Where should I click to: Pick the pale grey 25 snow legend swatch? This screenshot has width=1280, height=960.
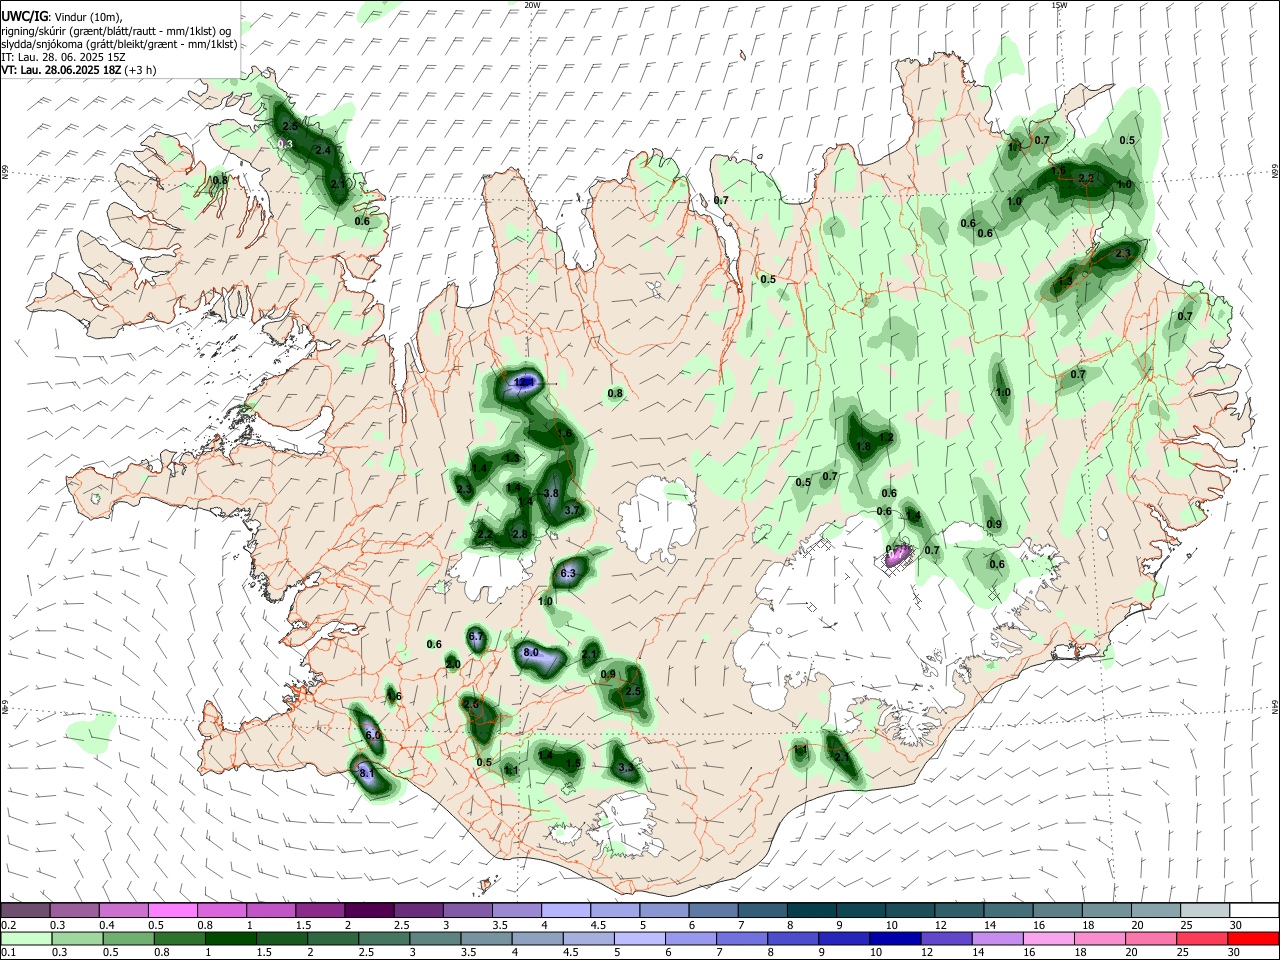pos(1205,910)
